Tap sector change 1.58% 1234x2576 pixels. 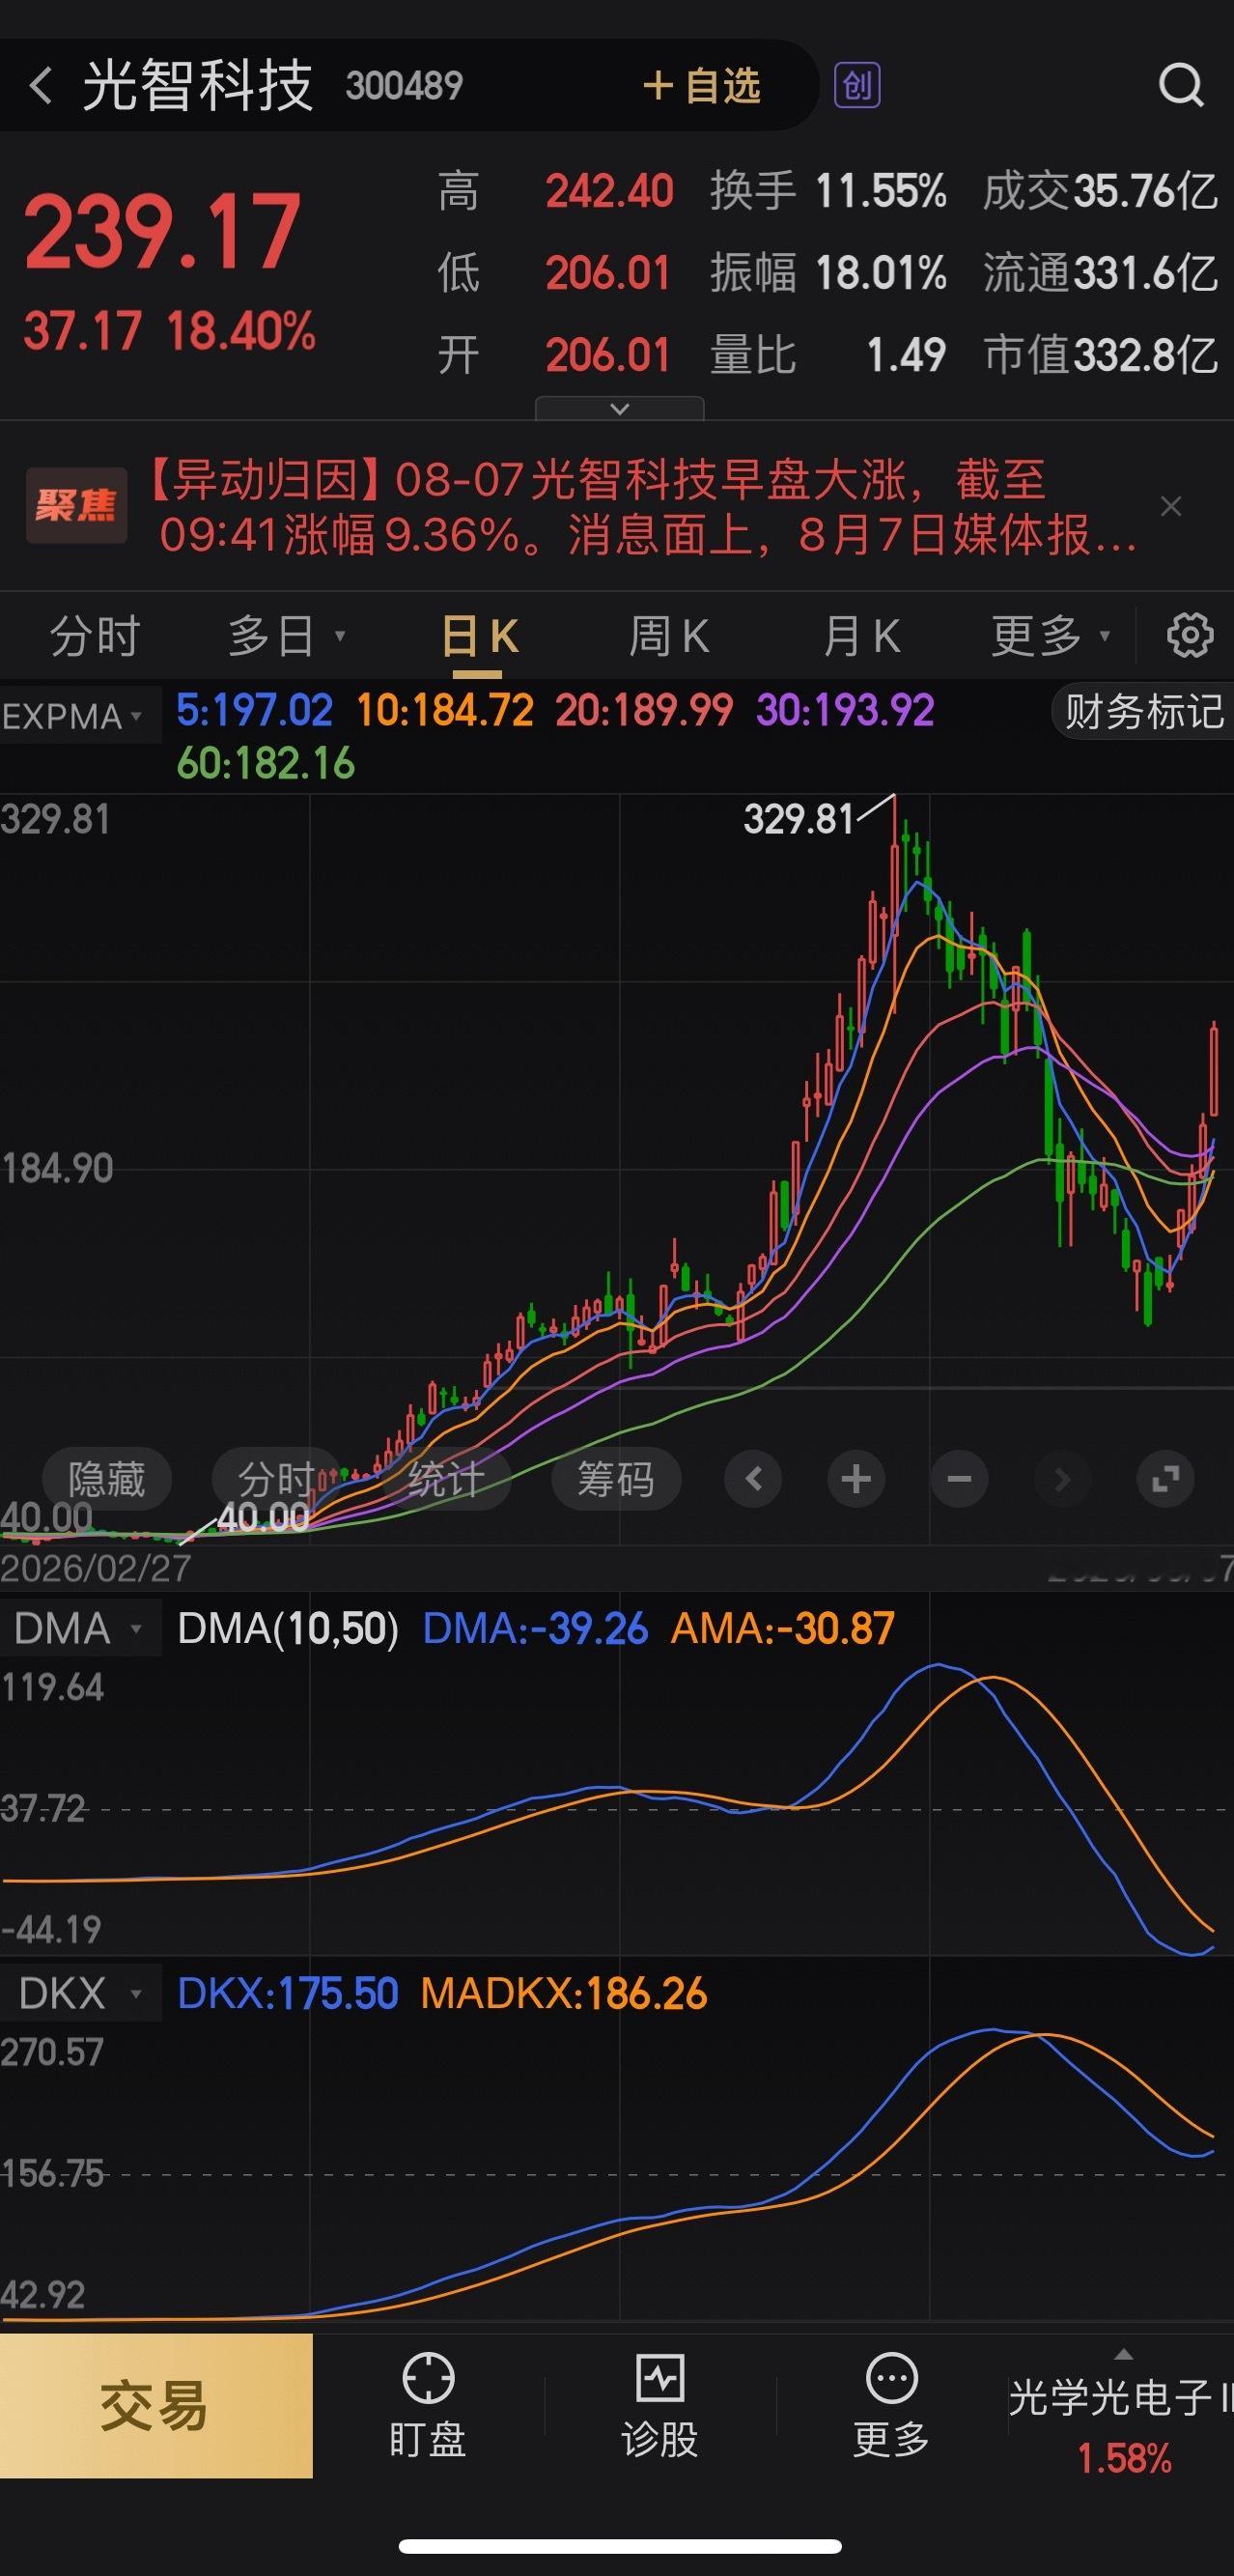click(x=1124, y=2459)
